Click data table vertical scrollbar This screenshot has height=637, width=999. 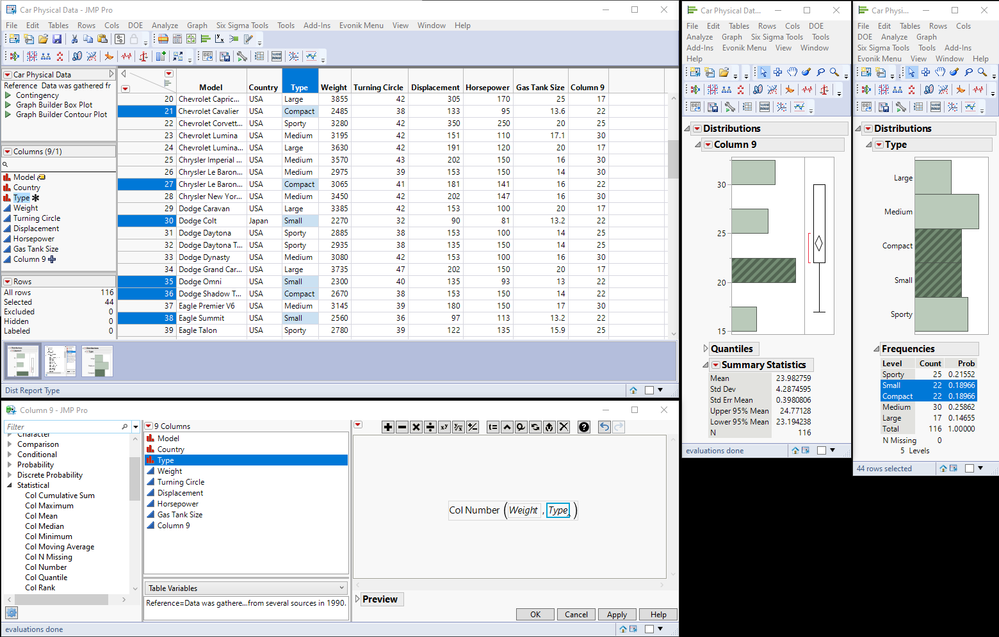673,159
